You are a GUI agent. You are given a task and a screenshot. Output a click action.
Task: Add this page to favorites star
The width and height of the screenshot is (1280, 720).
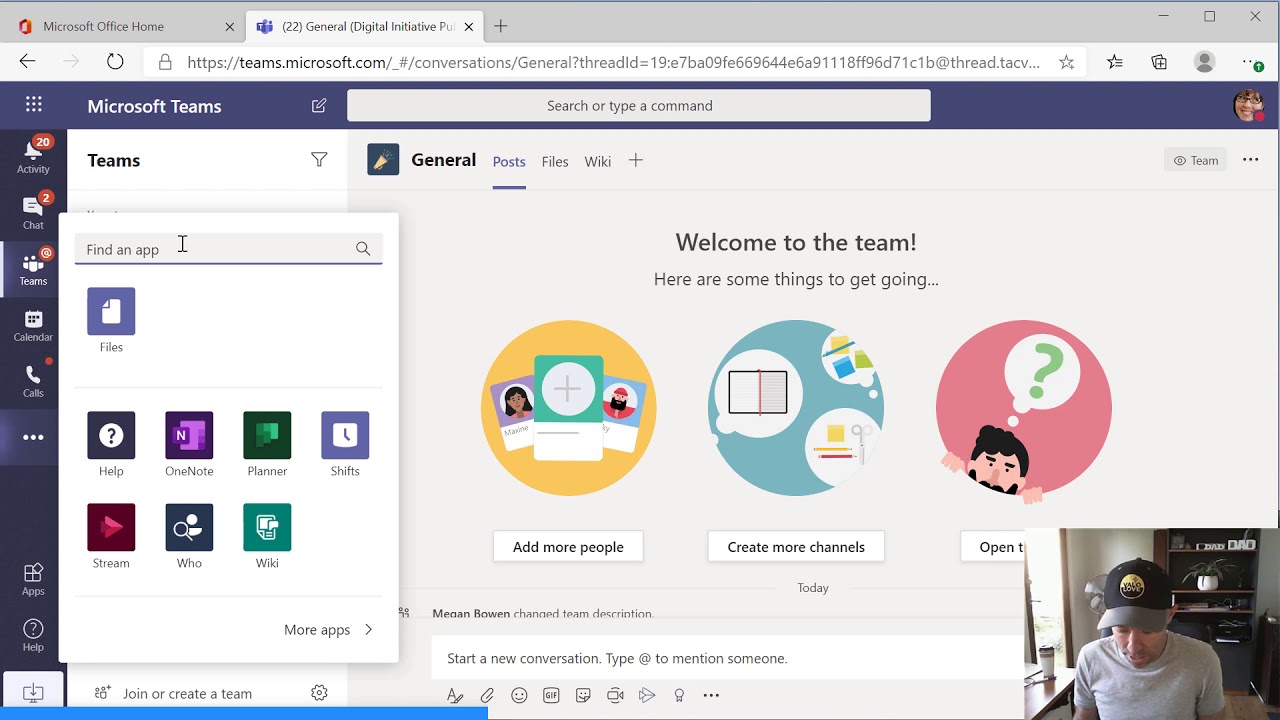(1067, 62)
